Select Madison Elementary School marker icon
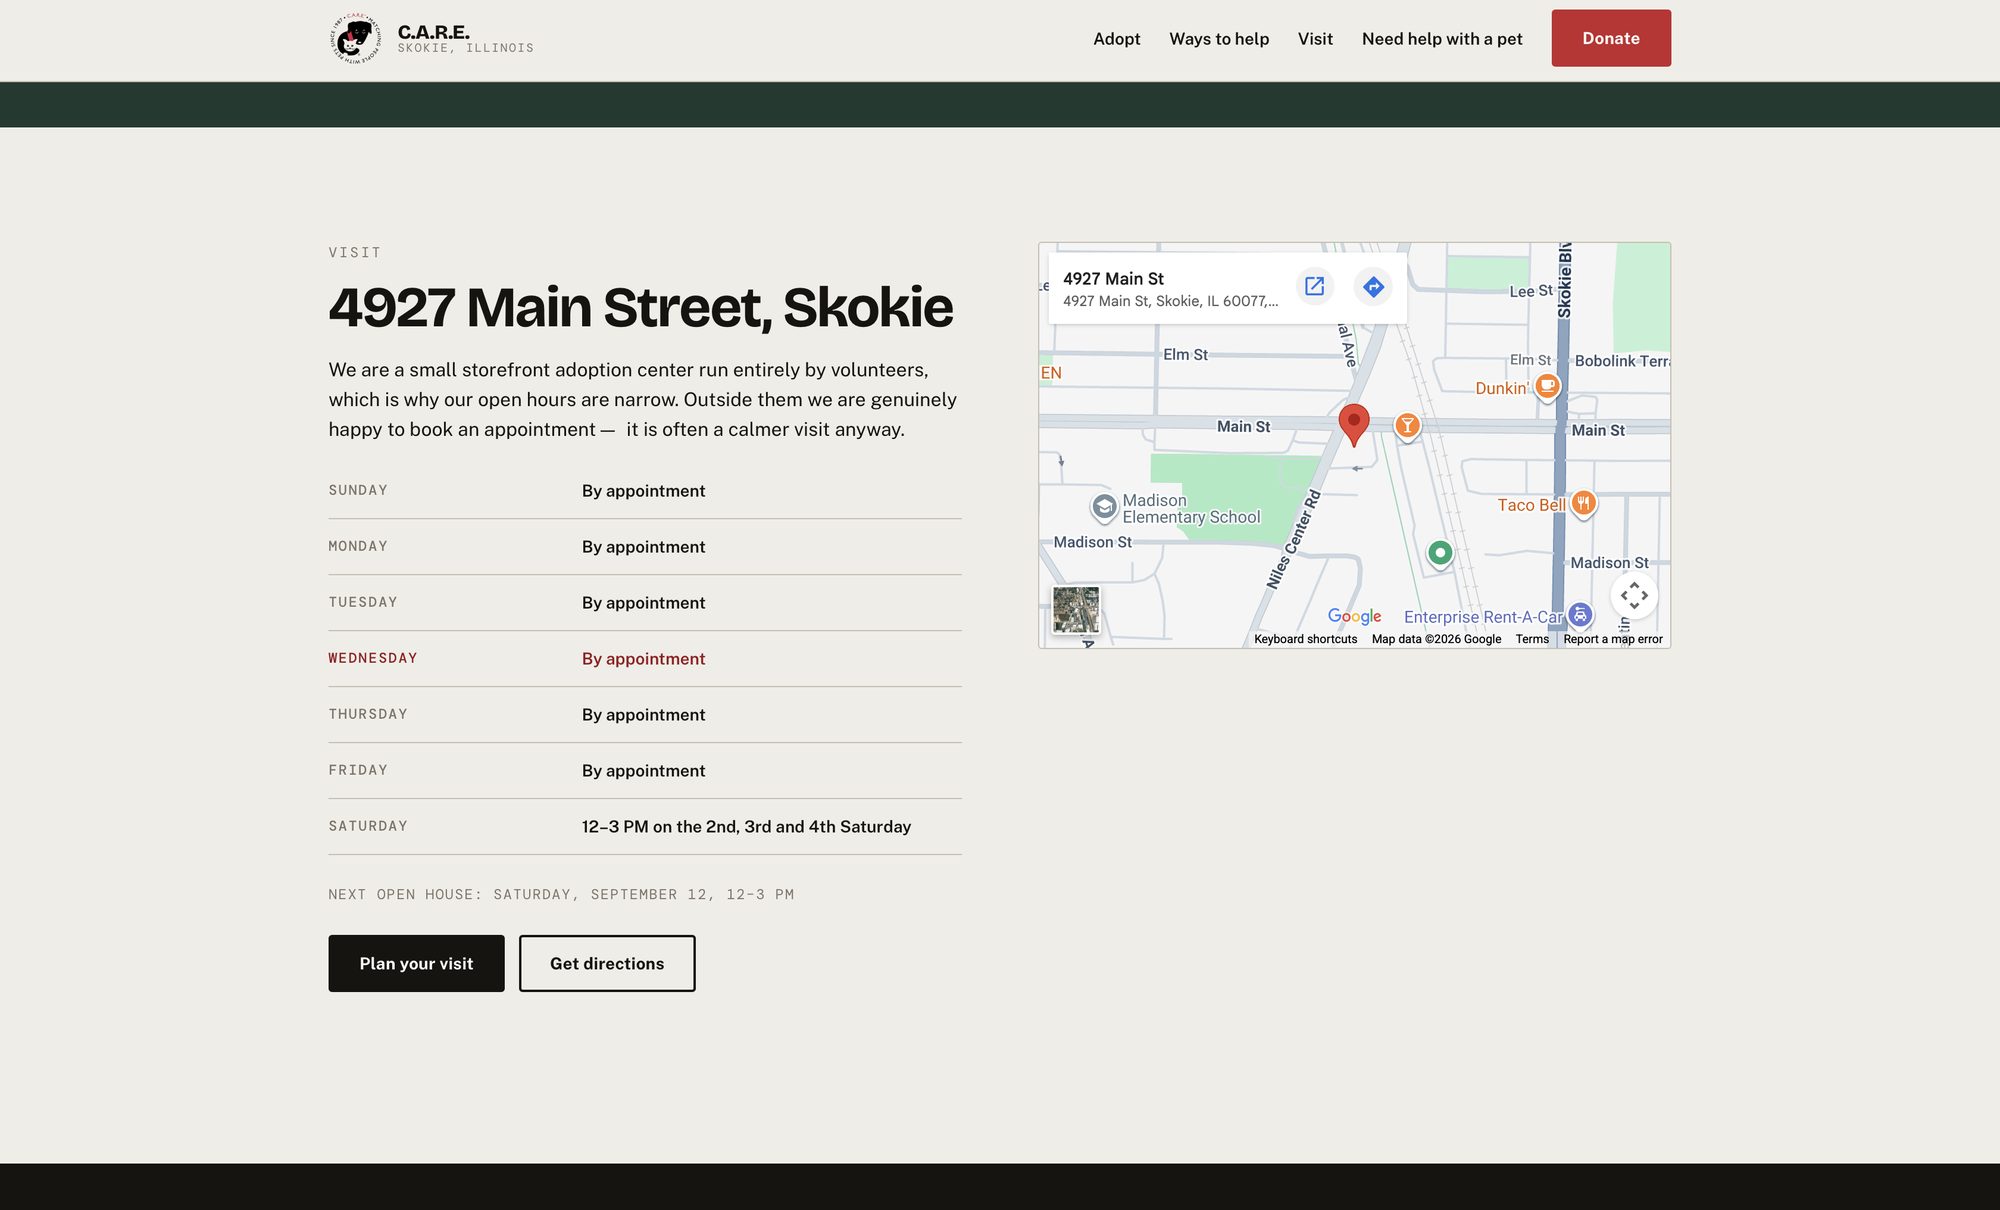This screenshot has width=2000, height=1210. click(x=1104, y=508)
